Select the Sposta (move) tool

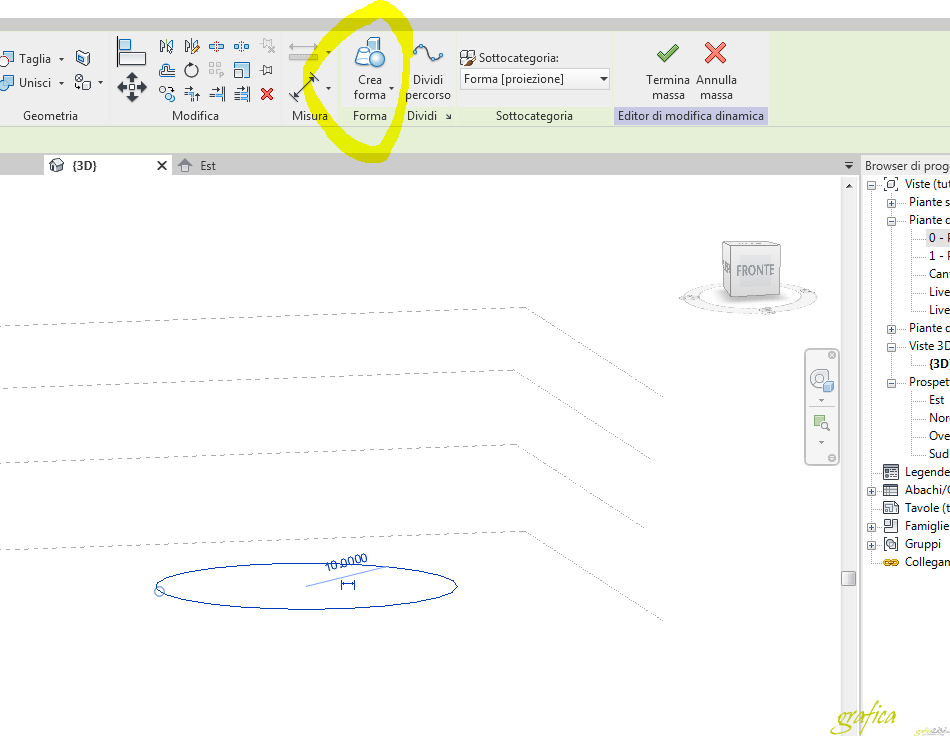click(x=132, y=87)
